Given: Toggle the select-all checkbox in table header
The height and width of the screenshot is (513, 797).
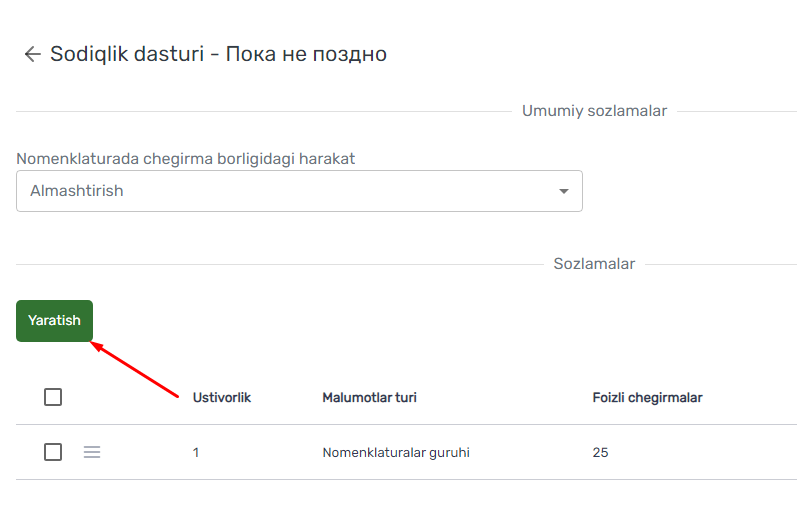Looking at the screenshot, I should (x=53, y=397).
